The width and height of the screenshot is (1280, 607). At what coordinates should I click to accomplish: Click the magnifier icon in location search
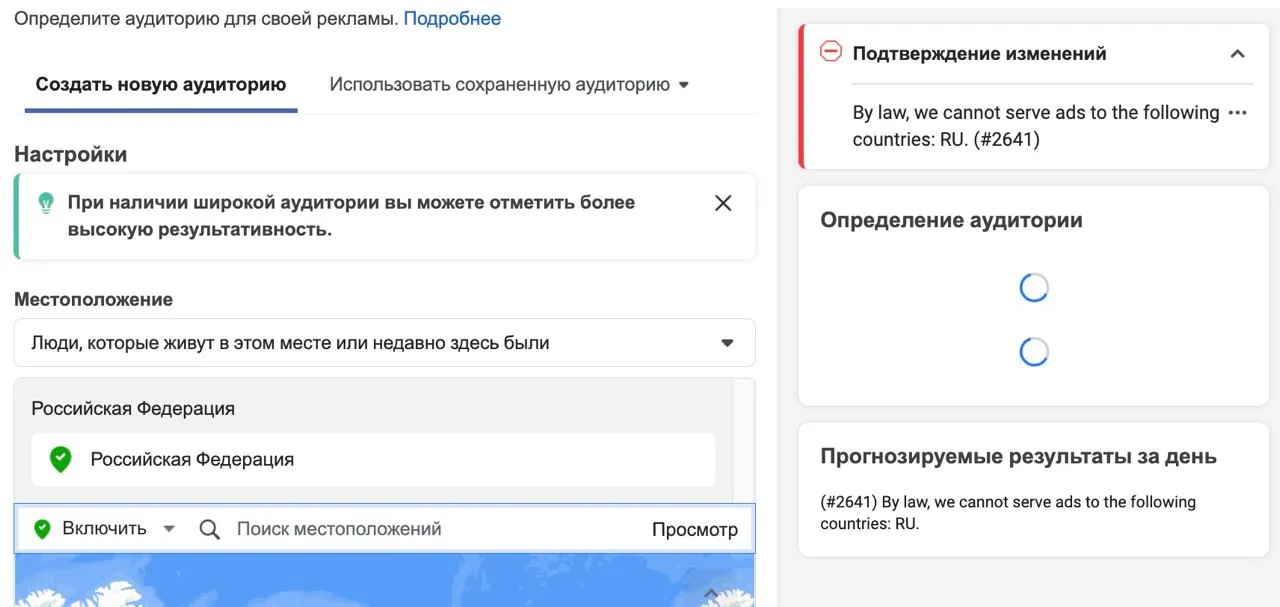coord(209,529)
